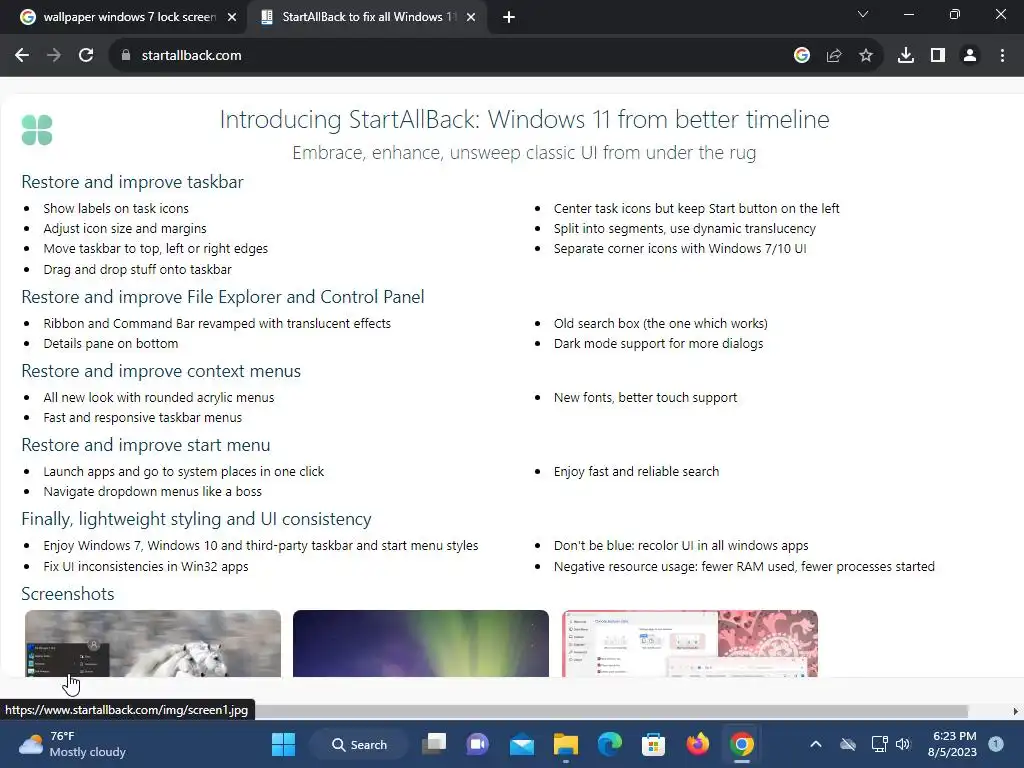Open the white horses screenshot thumbnail

tap(153, 643)
